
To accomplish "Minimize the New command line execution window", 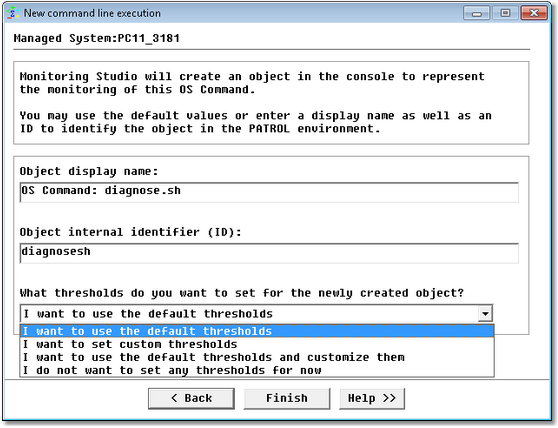I will [477, 13].
